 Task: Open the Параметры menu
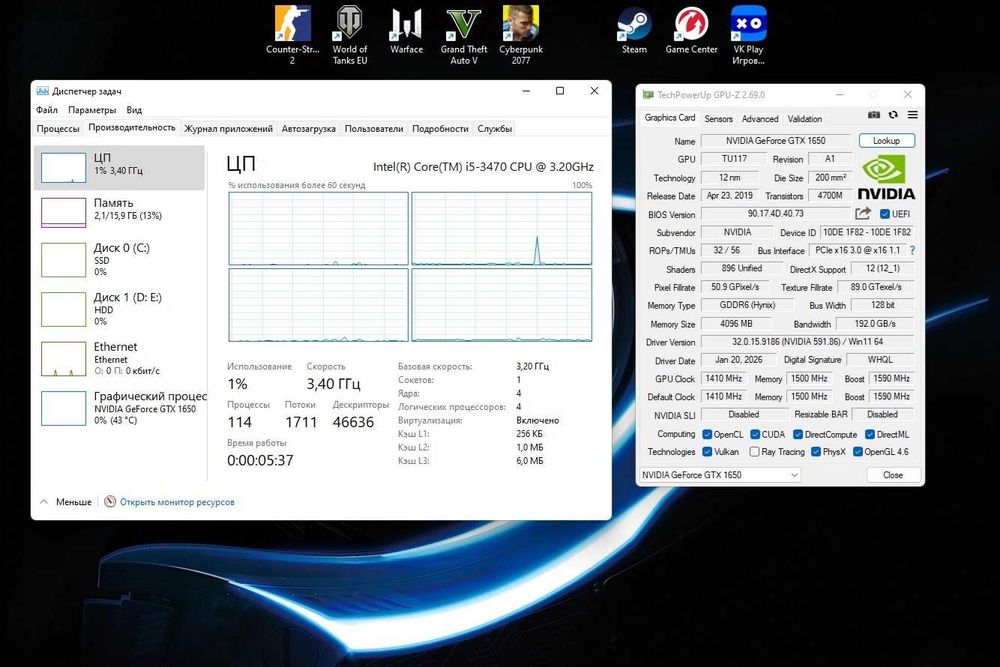[92, 110]
